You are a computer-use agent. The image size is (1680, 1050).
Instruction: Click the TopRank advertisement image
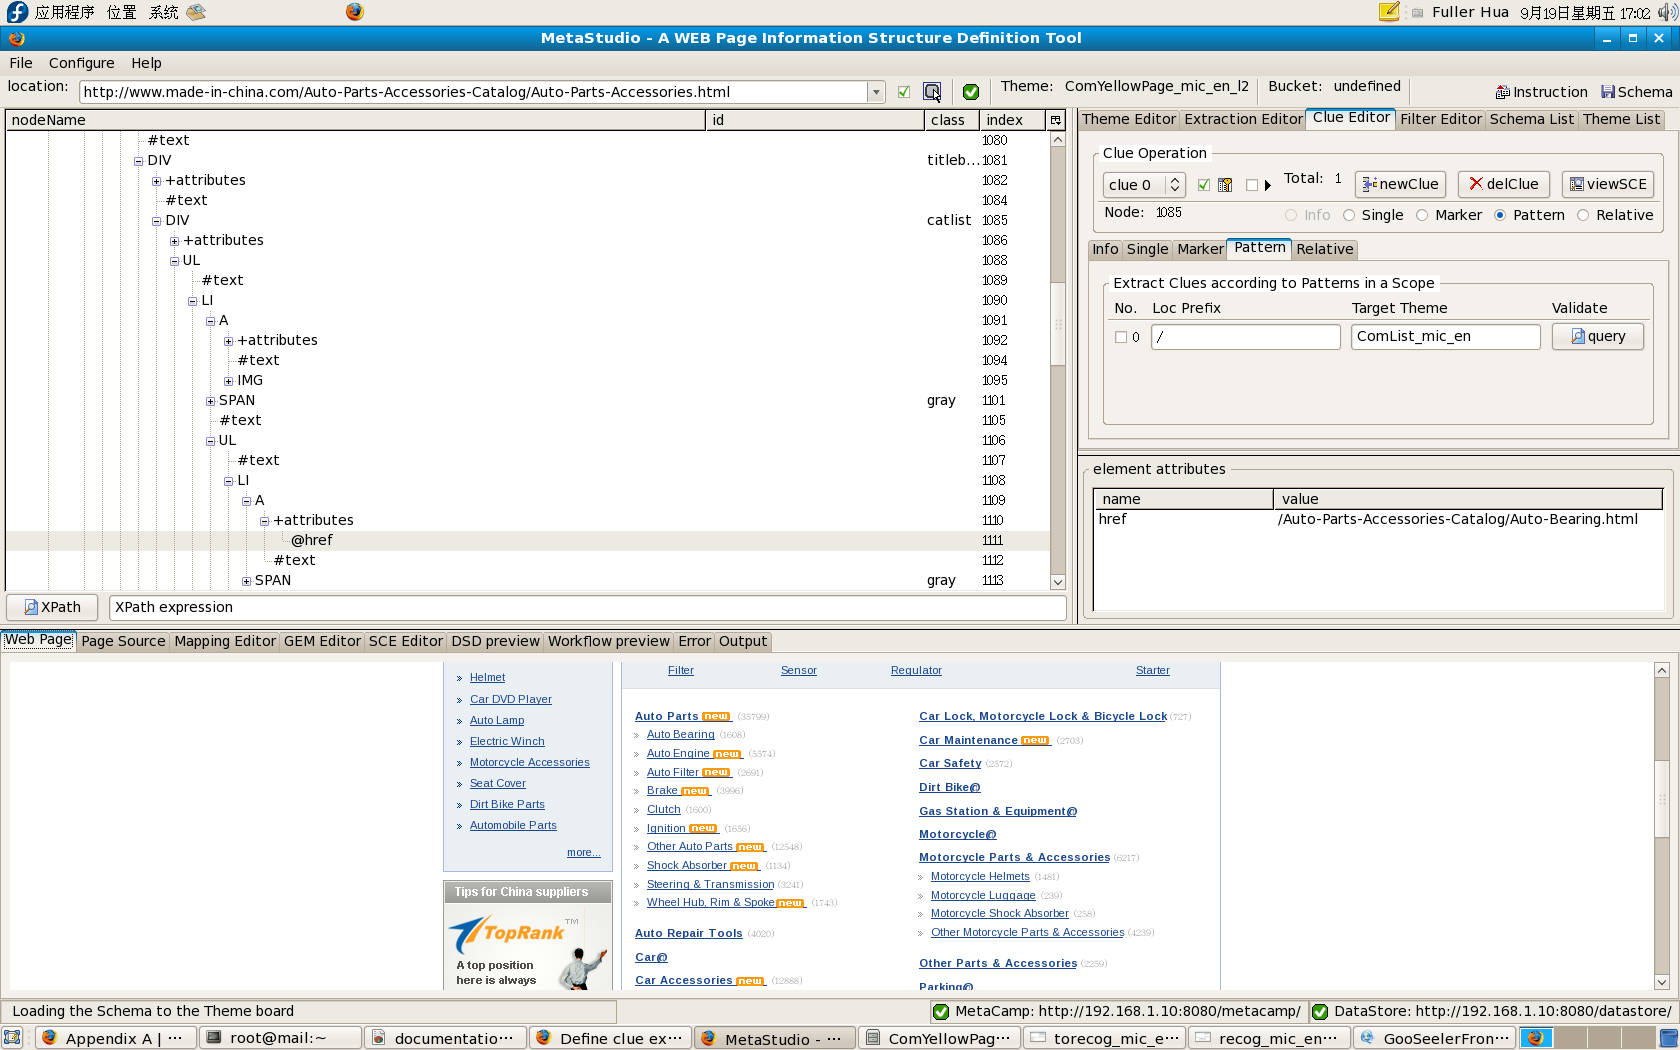[x=527, y=948]
